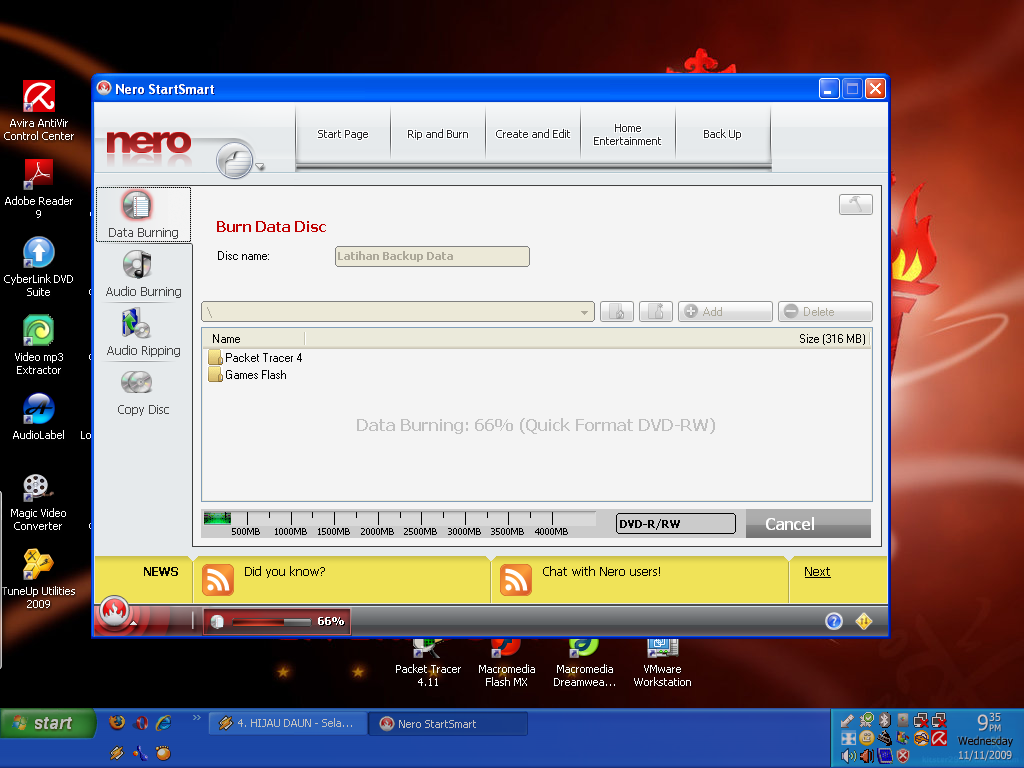Click Winamp icon in quick launch second row

(x=117, y=753)
